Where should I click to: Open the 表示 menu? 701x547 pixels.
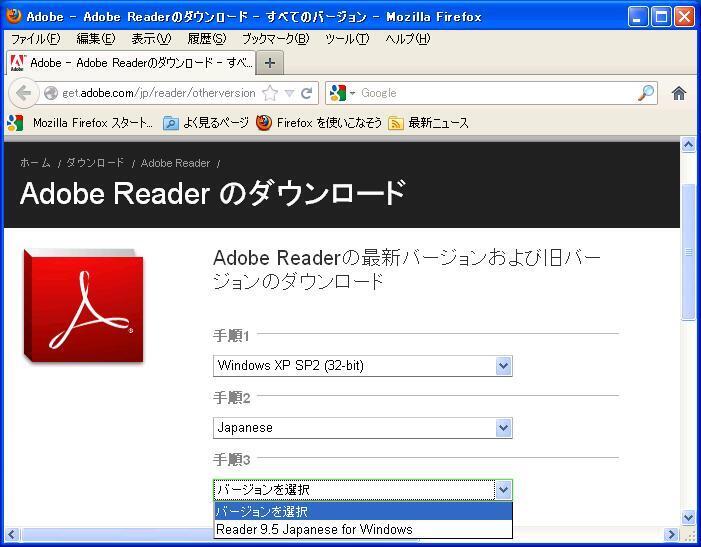(x=151, y=39)
